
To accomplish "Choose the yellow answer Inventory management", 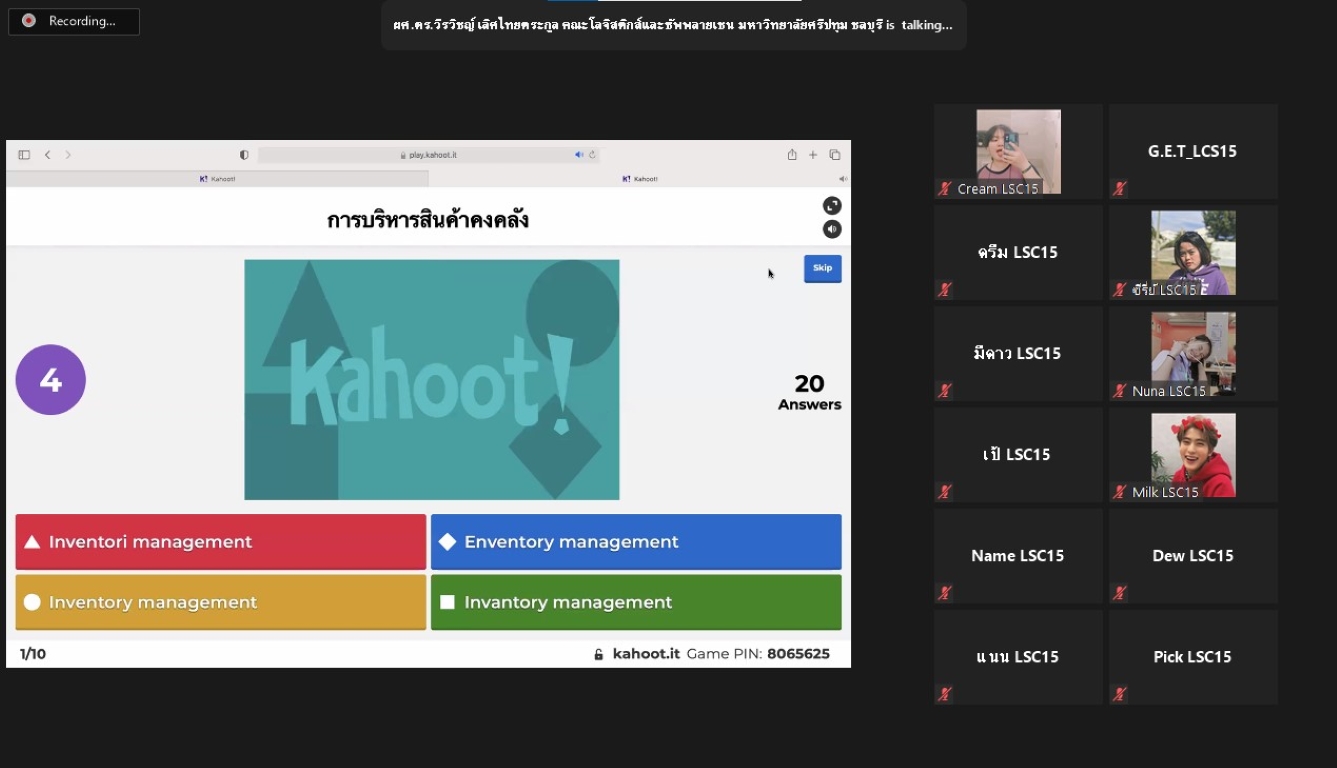I will pos(221,602).
